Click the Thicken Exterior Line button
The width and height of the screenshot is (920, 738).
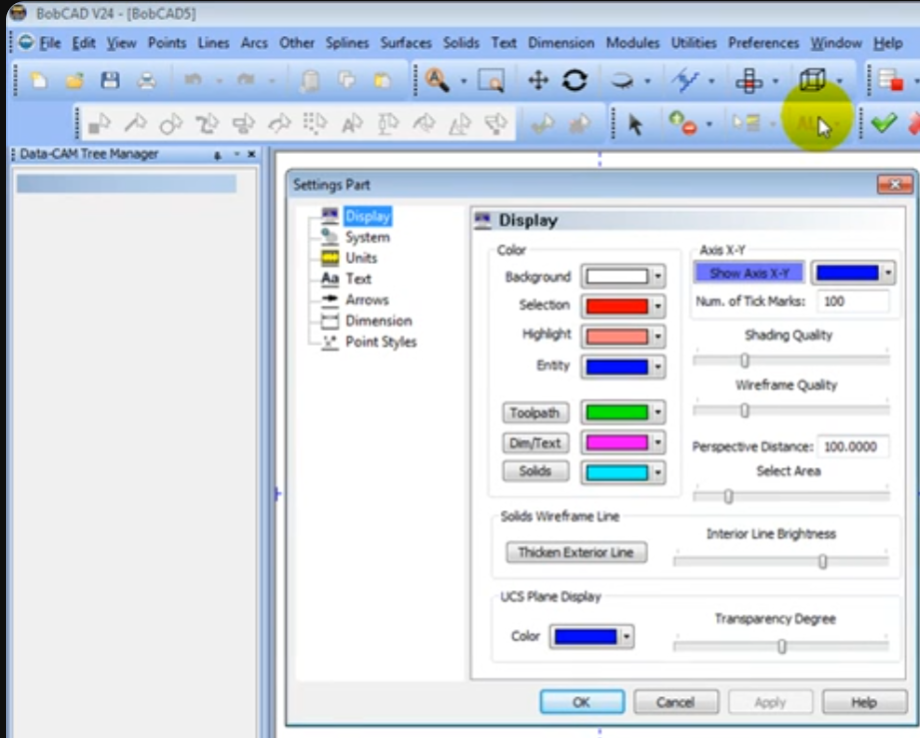click(575, 552)
